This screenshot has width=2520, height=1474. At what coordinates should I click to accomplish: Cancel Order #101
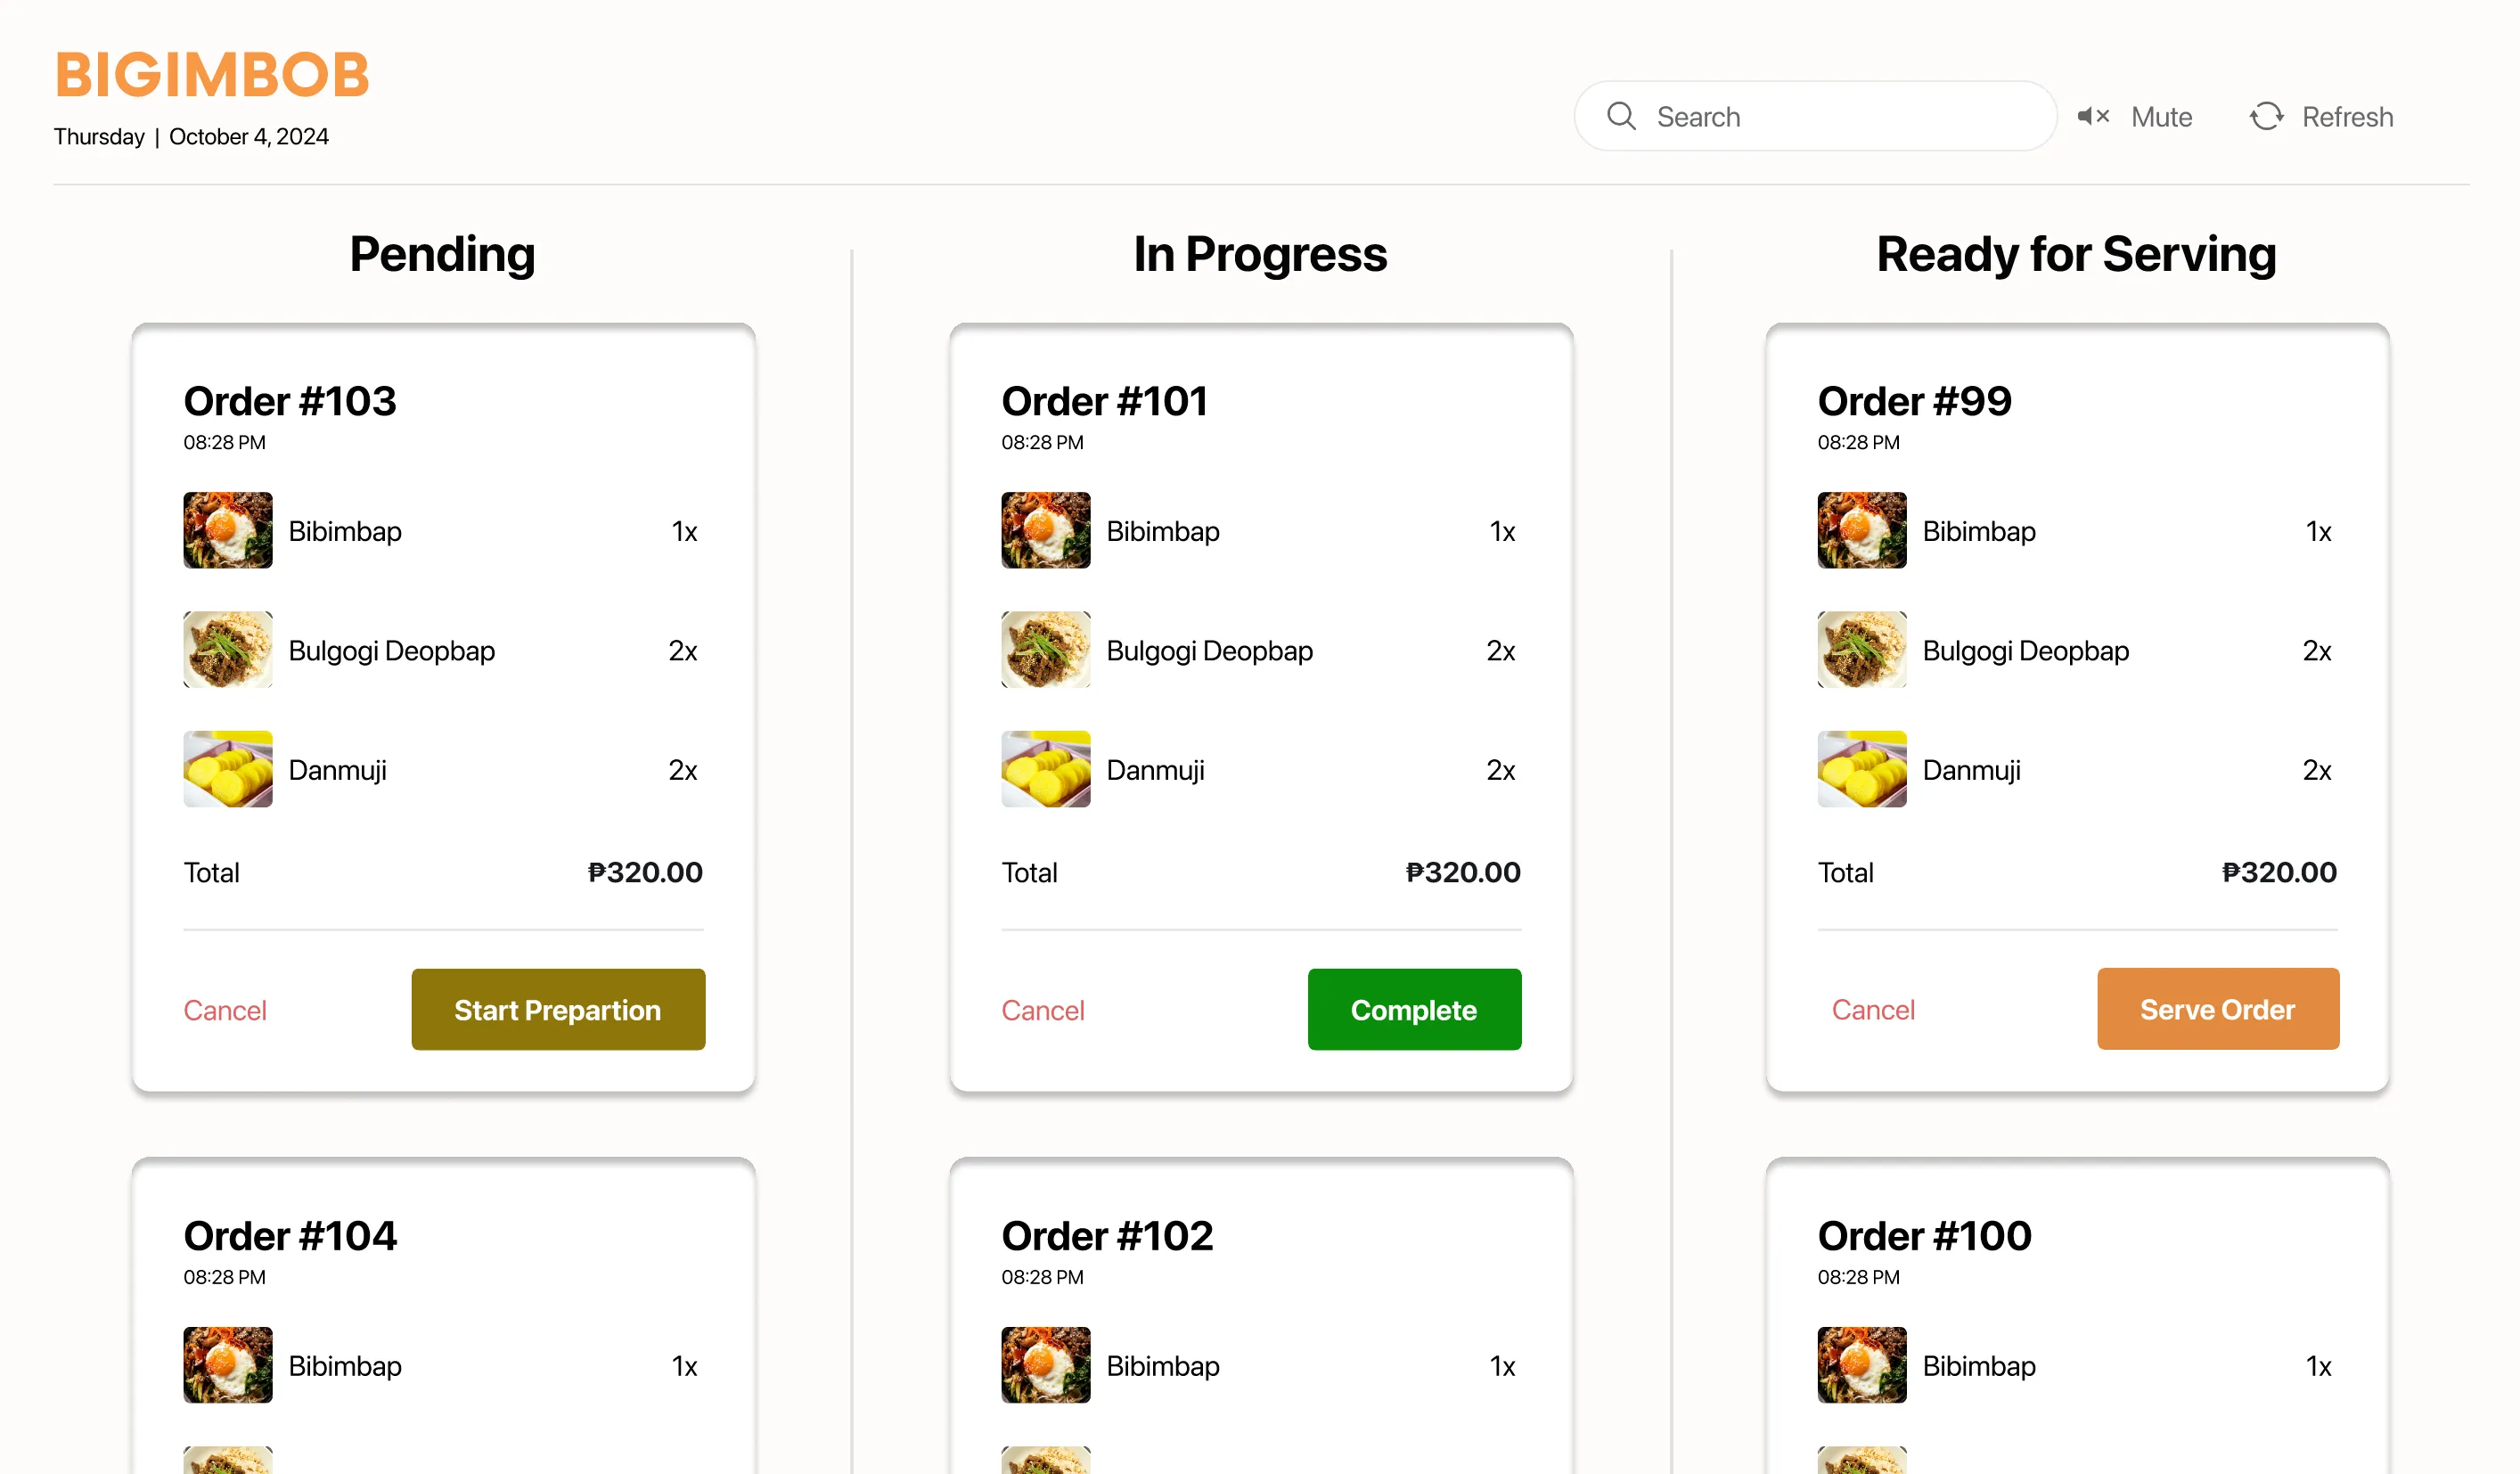1043,1010
